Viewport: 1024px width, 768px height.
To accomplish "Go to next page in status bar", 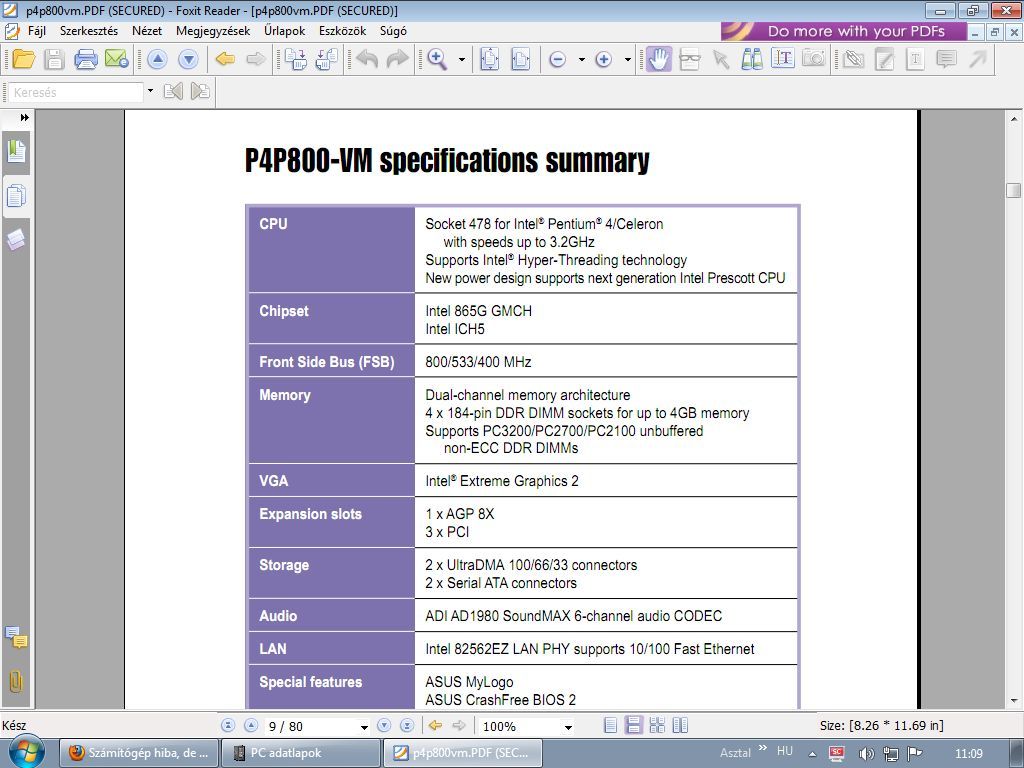I will coord(384,726).
